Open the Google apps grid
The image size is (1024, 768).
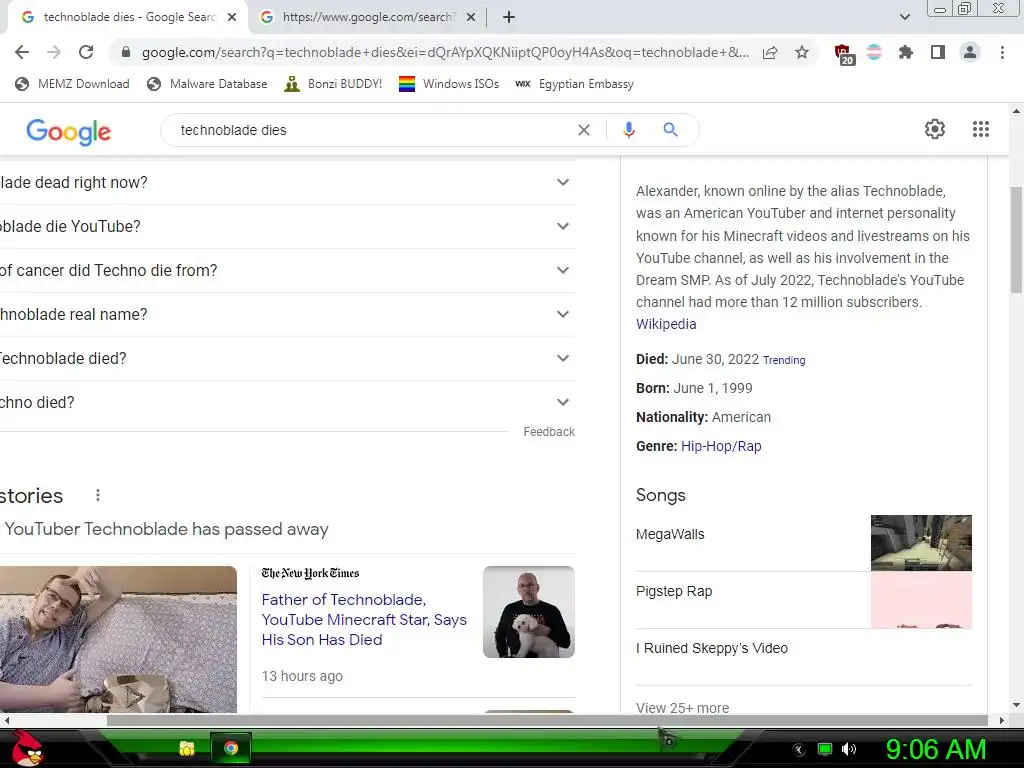[x=980, y=129]
